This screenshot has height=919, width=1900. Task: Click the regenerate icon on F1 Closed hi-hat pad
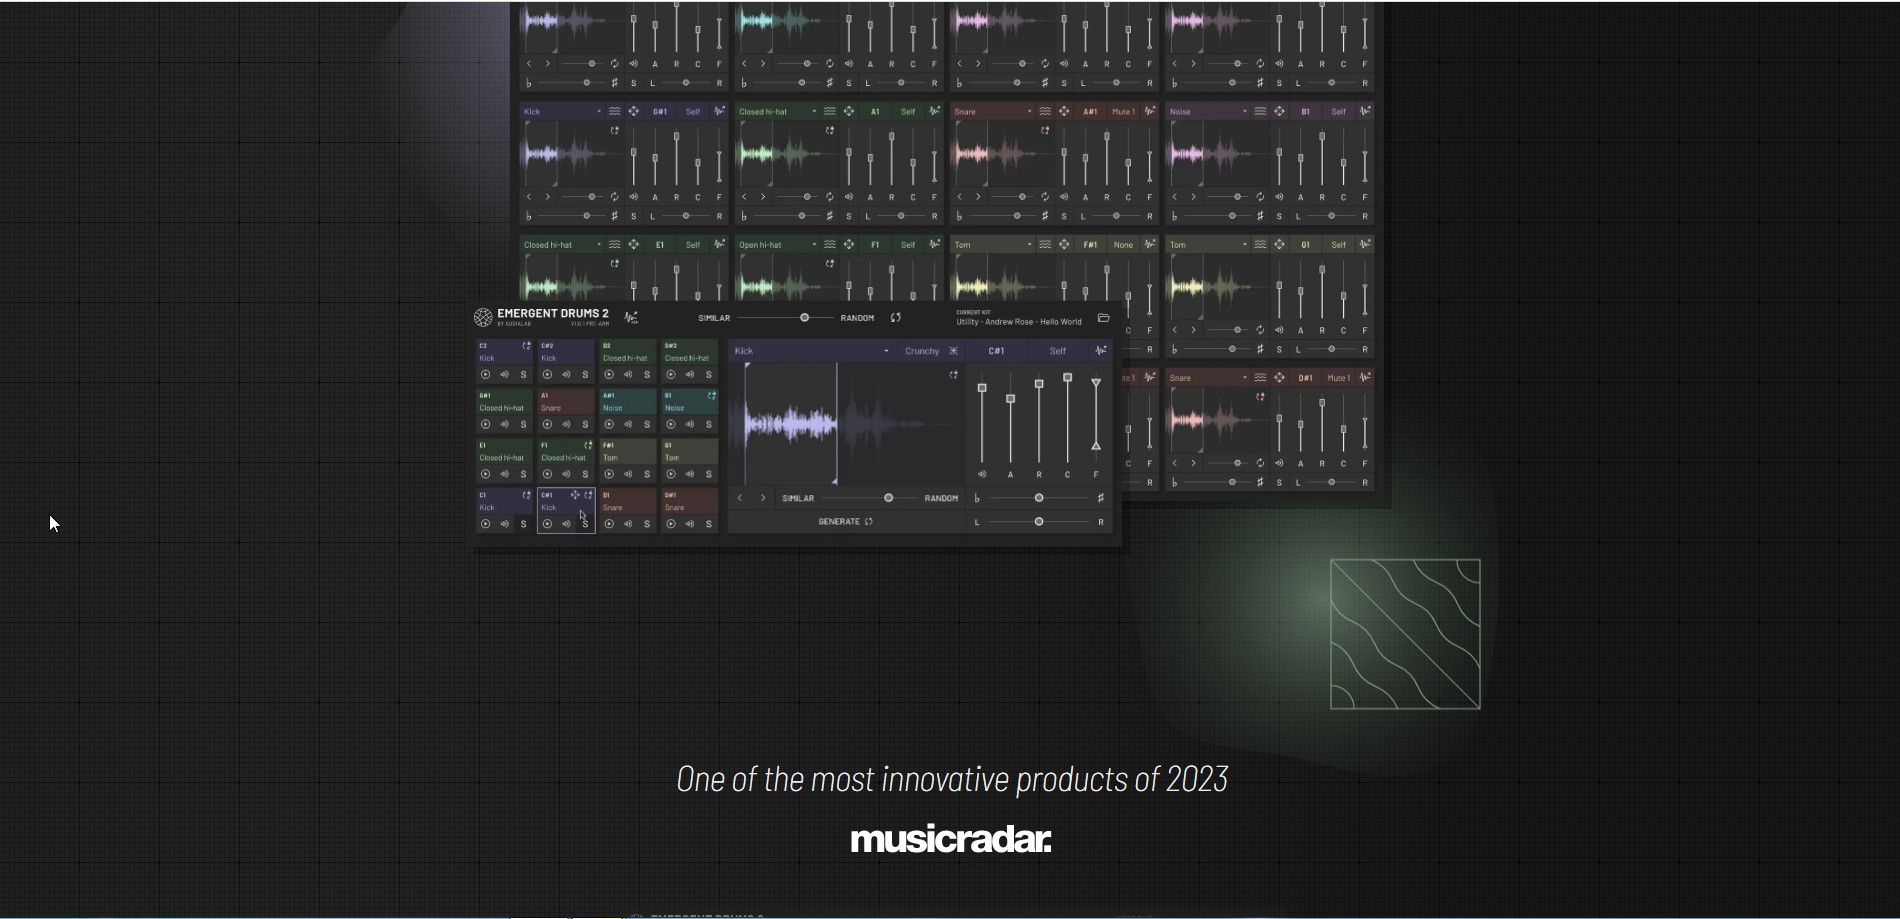tap(588, 446)
